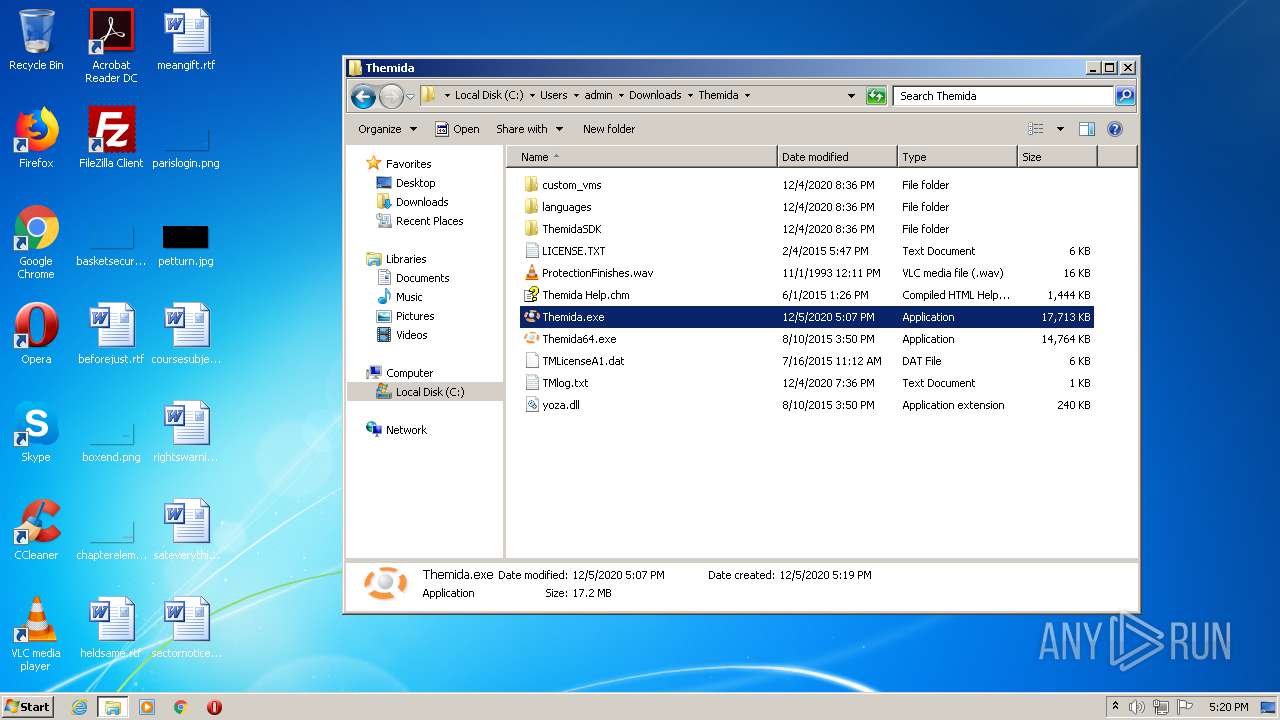Expand Local Disk (C:) breadcrumb arrow
The width and height of the screenshot is (1280, 720).
point(532,96)
